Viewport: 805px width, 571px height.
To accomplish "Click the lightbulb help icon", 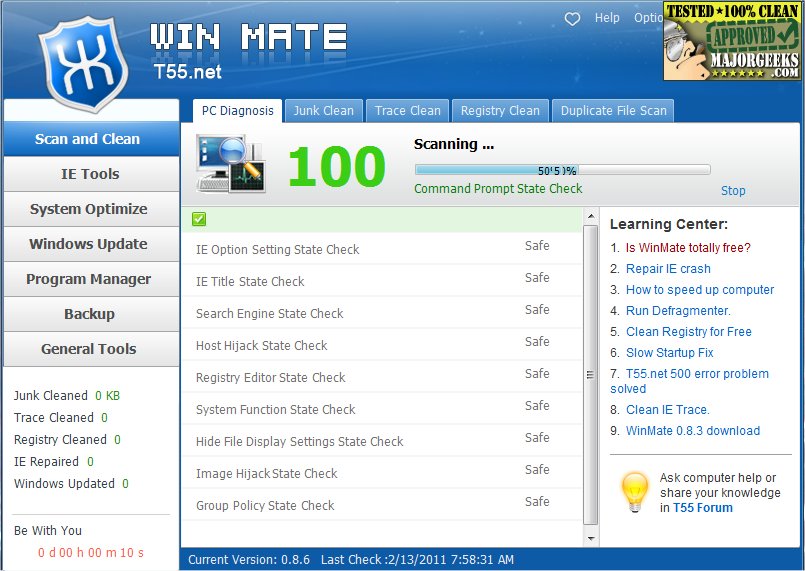I will 635,492.
